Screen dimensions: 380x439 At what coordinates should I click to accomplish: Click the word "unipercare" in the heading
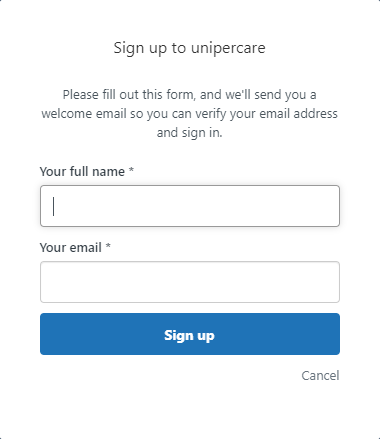228,48
